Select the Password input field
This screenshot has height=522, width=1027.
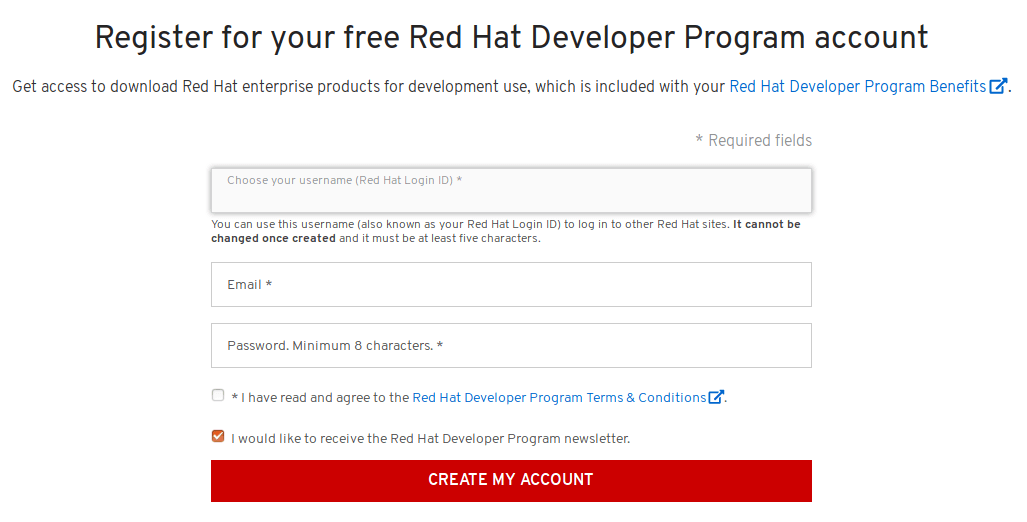click(511, 346)
